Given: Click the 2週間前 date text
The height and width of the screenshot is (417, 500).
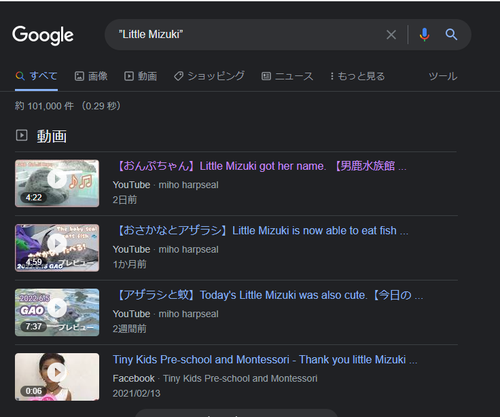Looking at the screenshot, I should tap(129, 329).
